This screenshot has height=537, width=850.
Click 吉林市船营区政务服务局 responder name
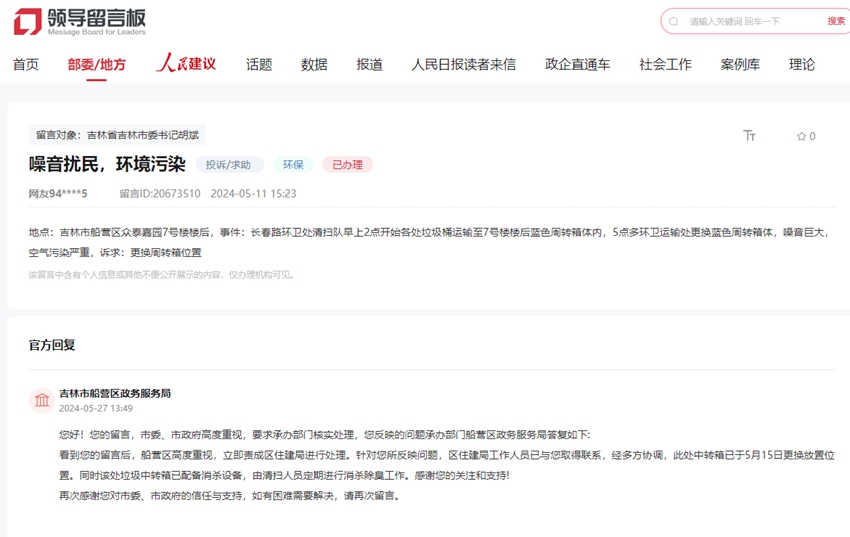click(115, 393)
